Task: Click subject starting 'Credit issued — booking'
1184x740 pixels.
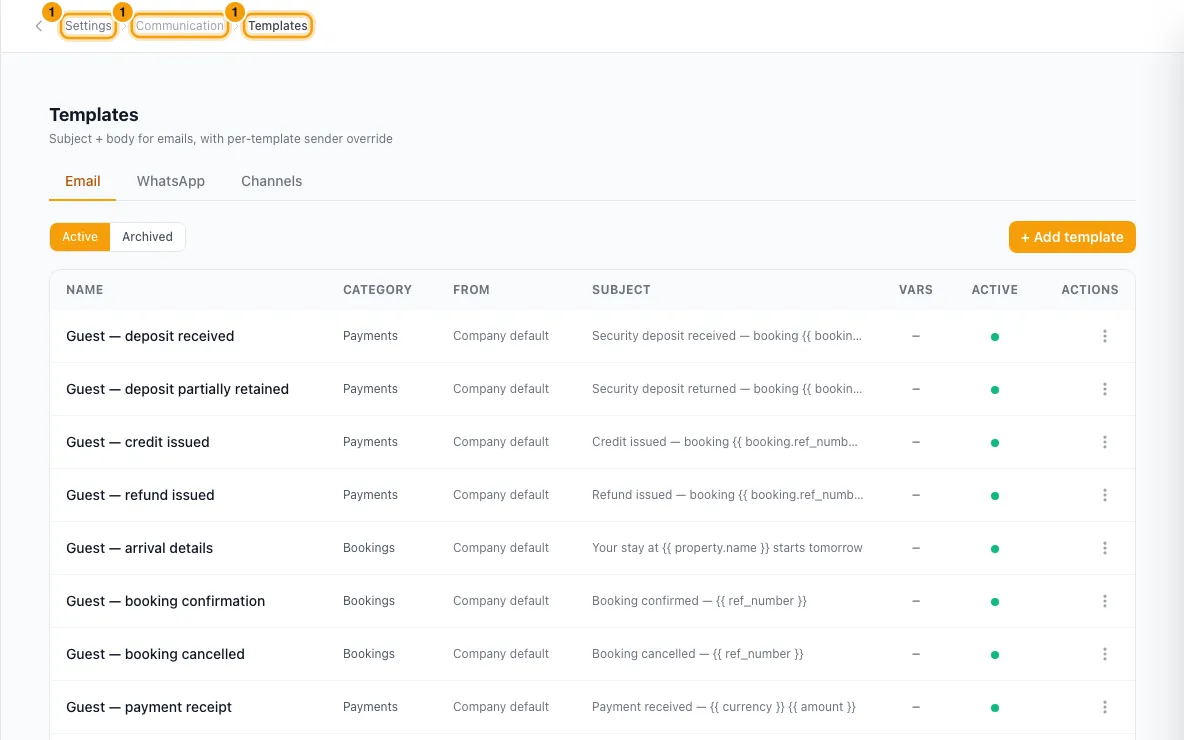Action: tap(725, 442)
